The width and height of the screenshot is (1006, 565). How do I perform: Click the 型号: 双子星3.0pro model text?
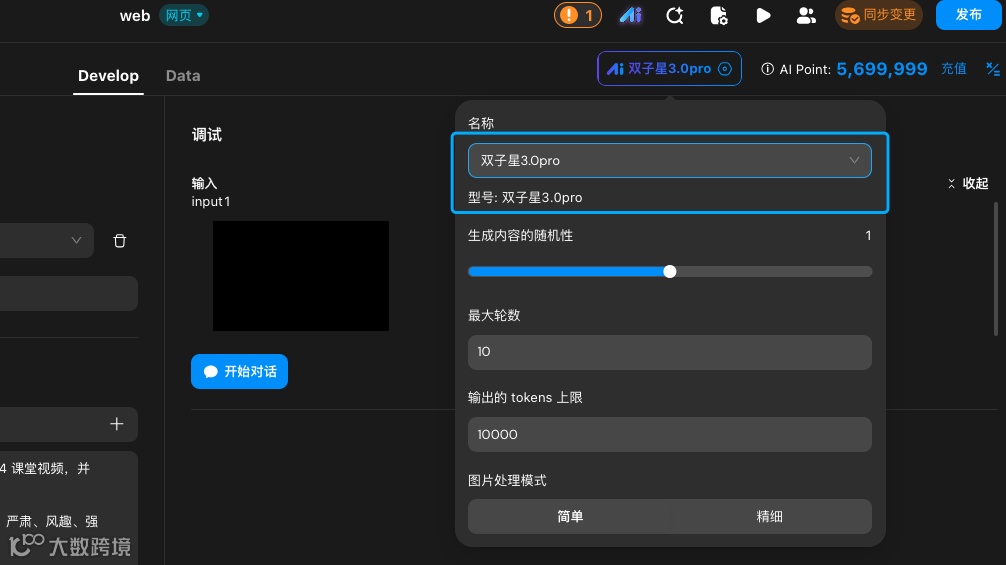point(525,198)
